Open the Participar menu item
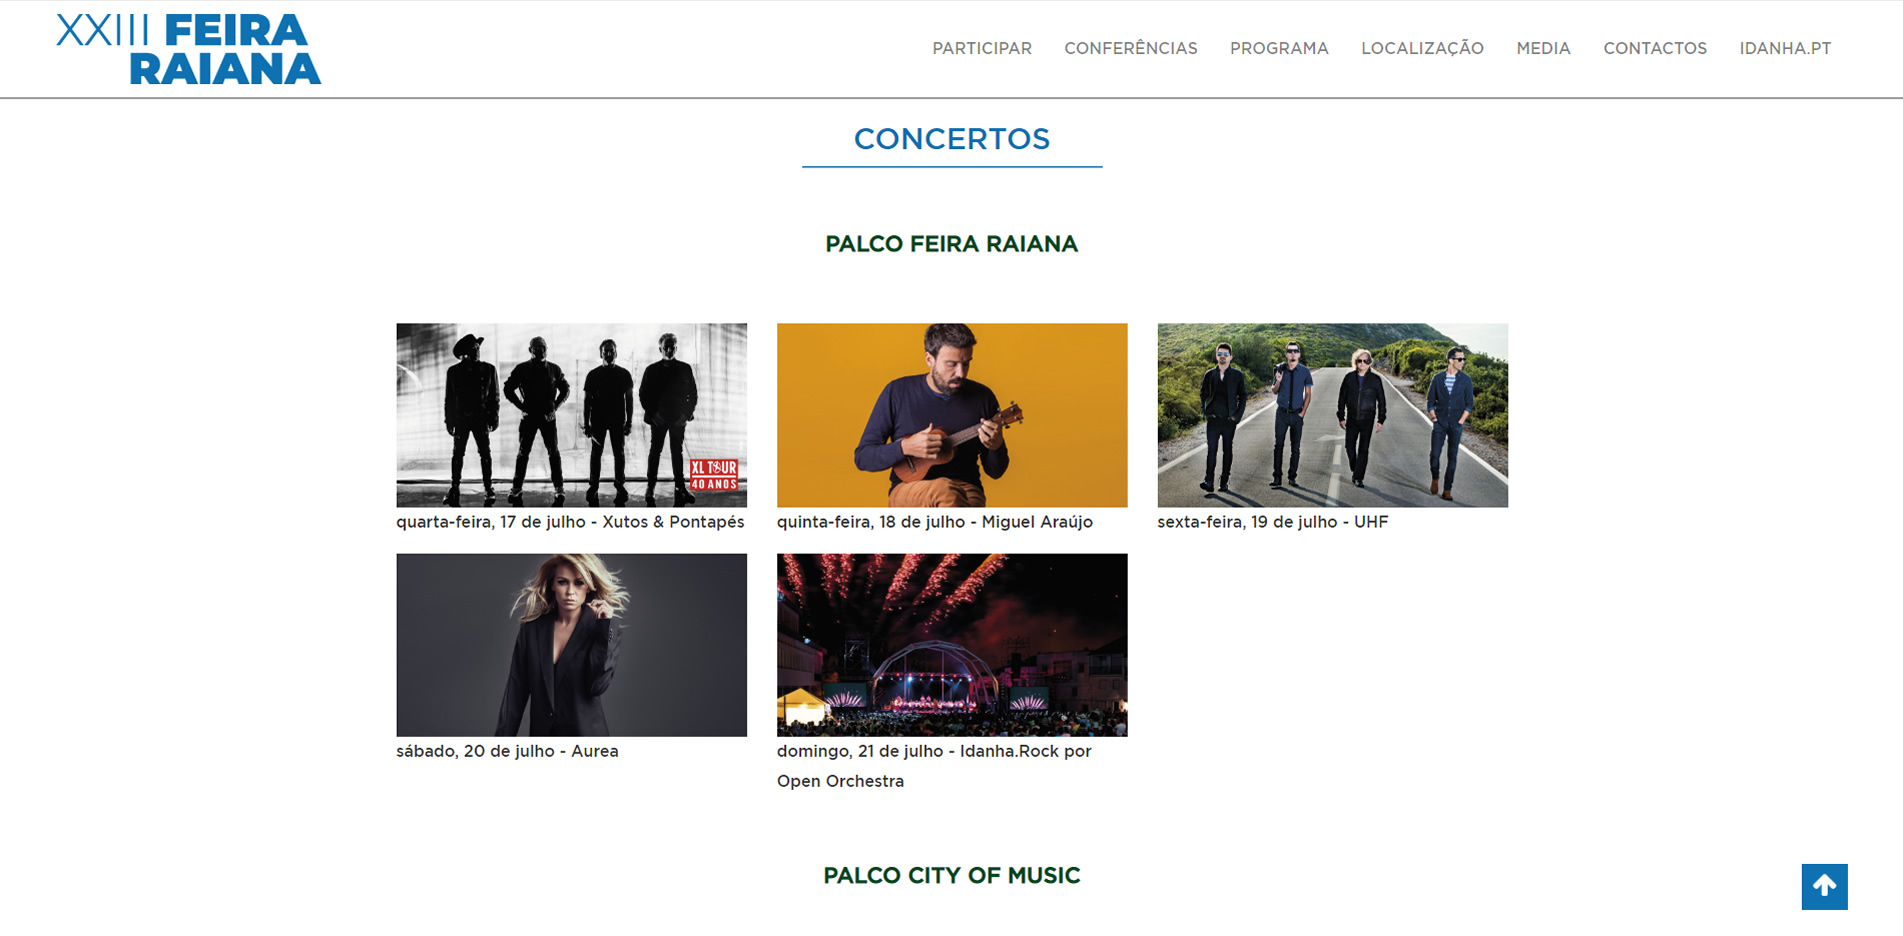1903x936 pixels. coord(982,48)
